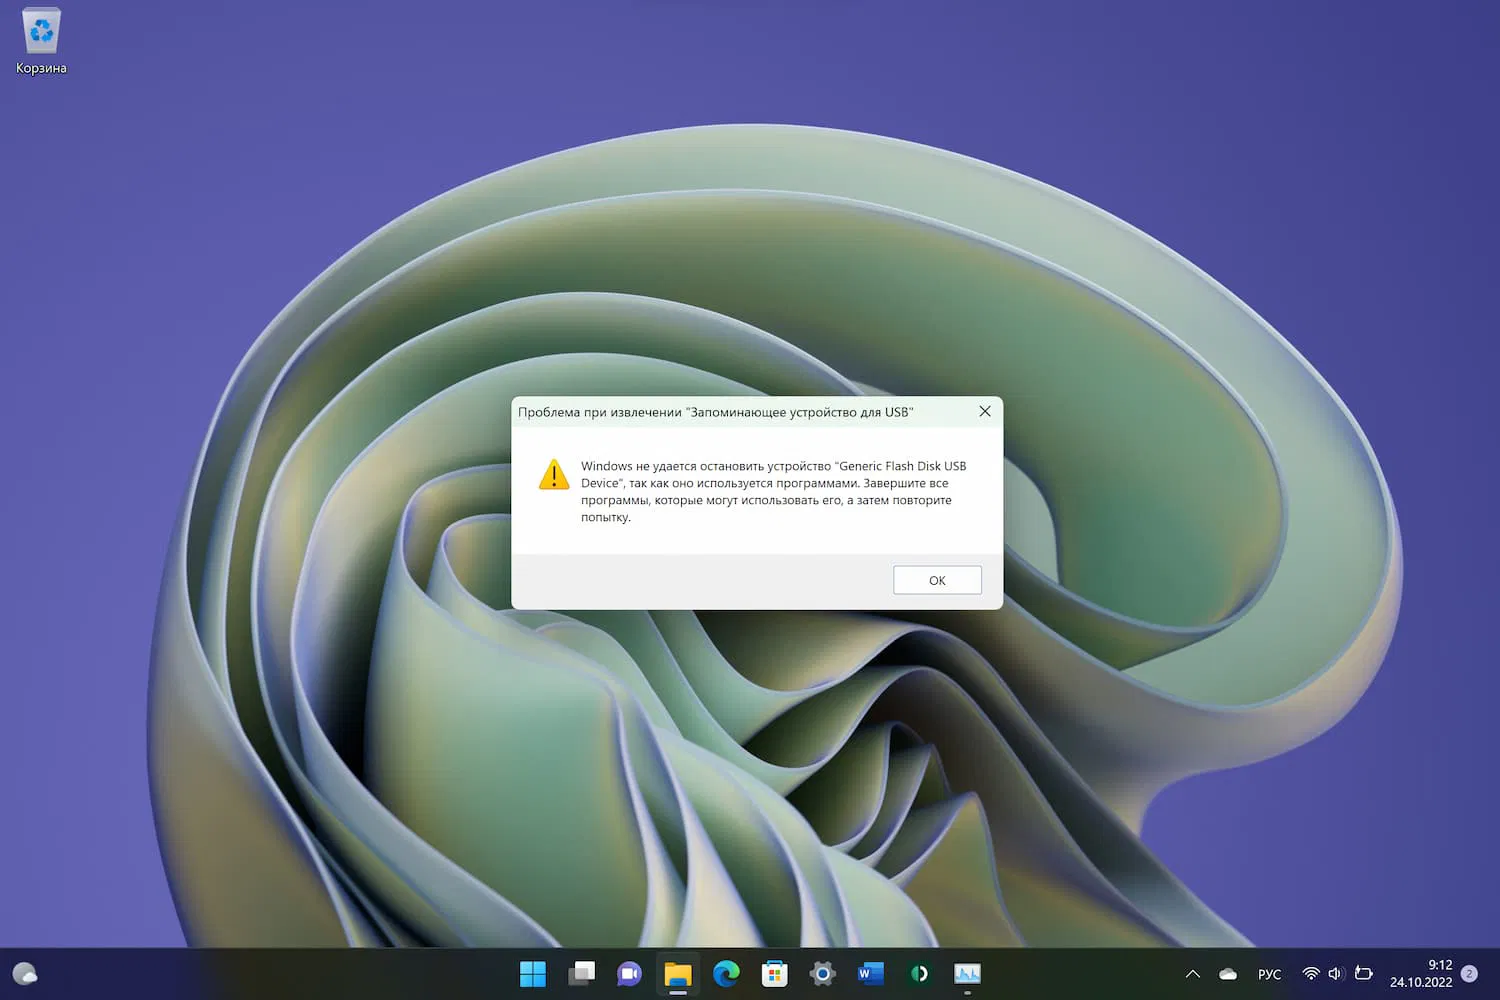This screenshot has height=1000, width=1500.
Task: Expand the hidden tray icons chevron
Action: coord(1192,974)
